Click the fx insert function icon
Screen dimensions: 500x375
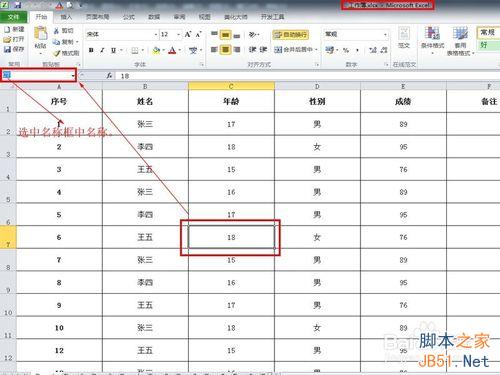point(109,76)
